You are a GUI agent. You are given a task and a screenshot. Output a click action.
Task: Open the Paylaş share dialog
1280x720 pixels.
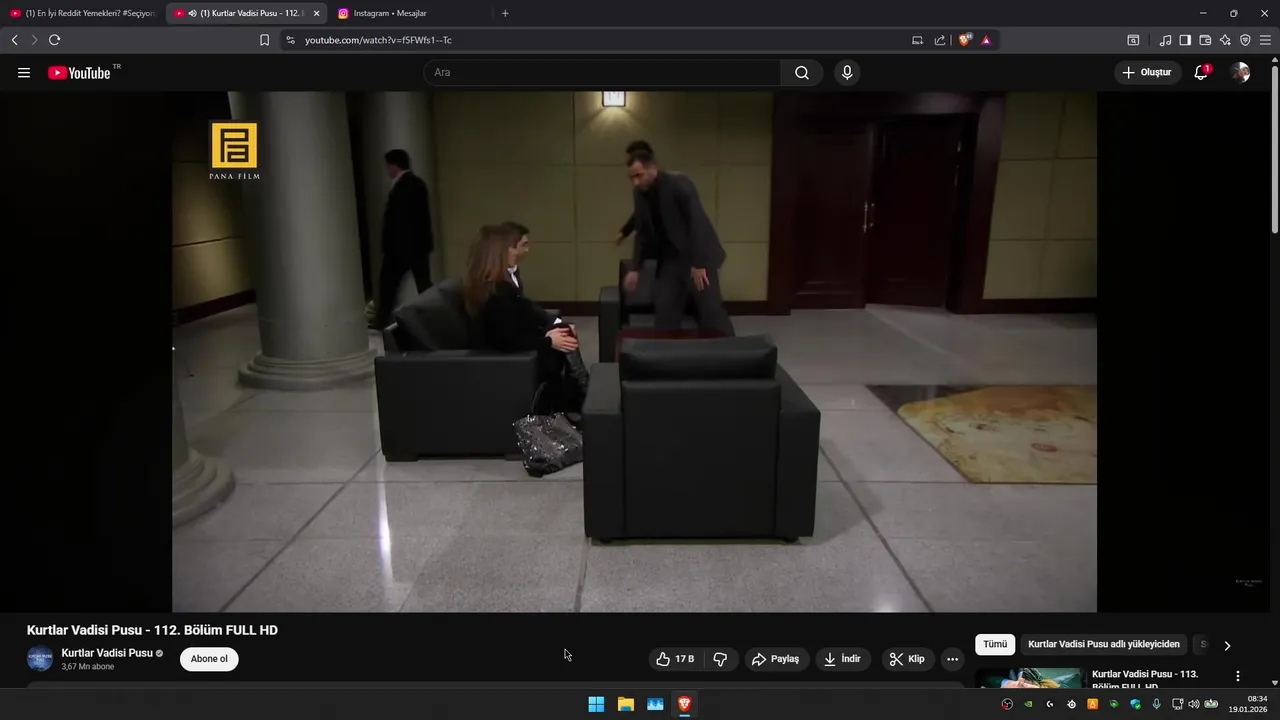pos(776,659)
